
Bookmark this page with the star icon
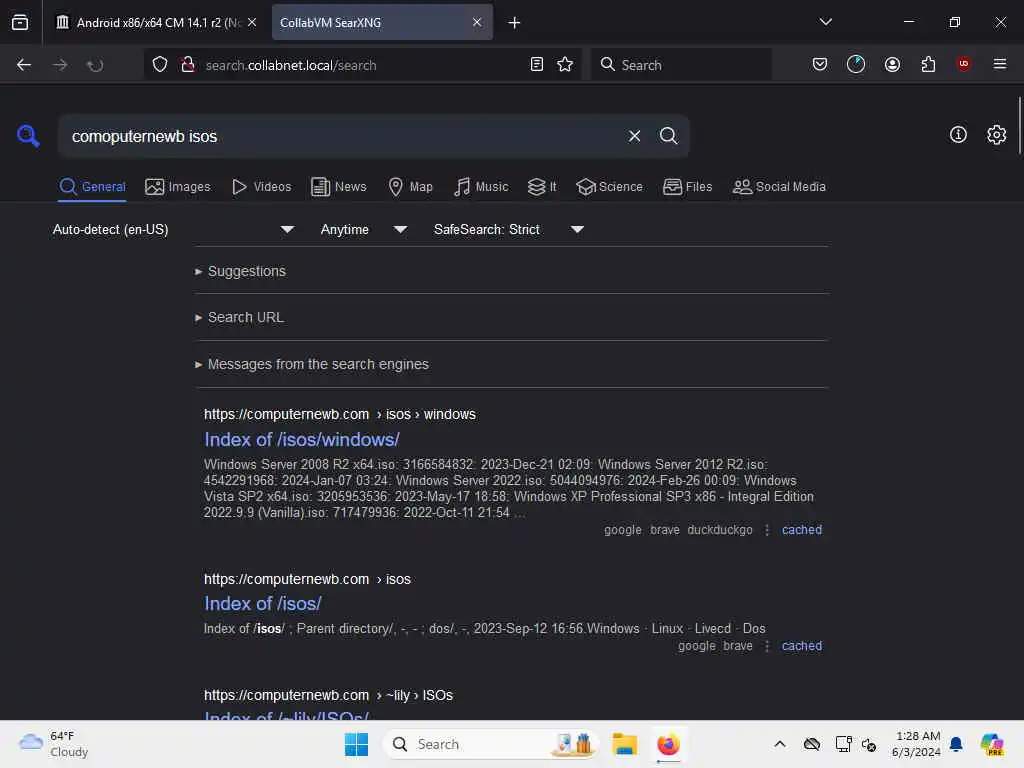565,65
